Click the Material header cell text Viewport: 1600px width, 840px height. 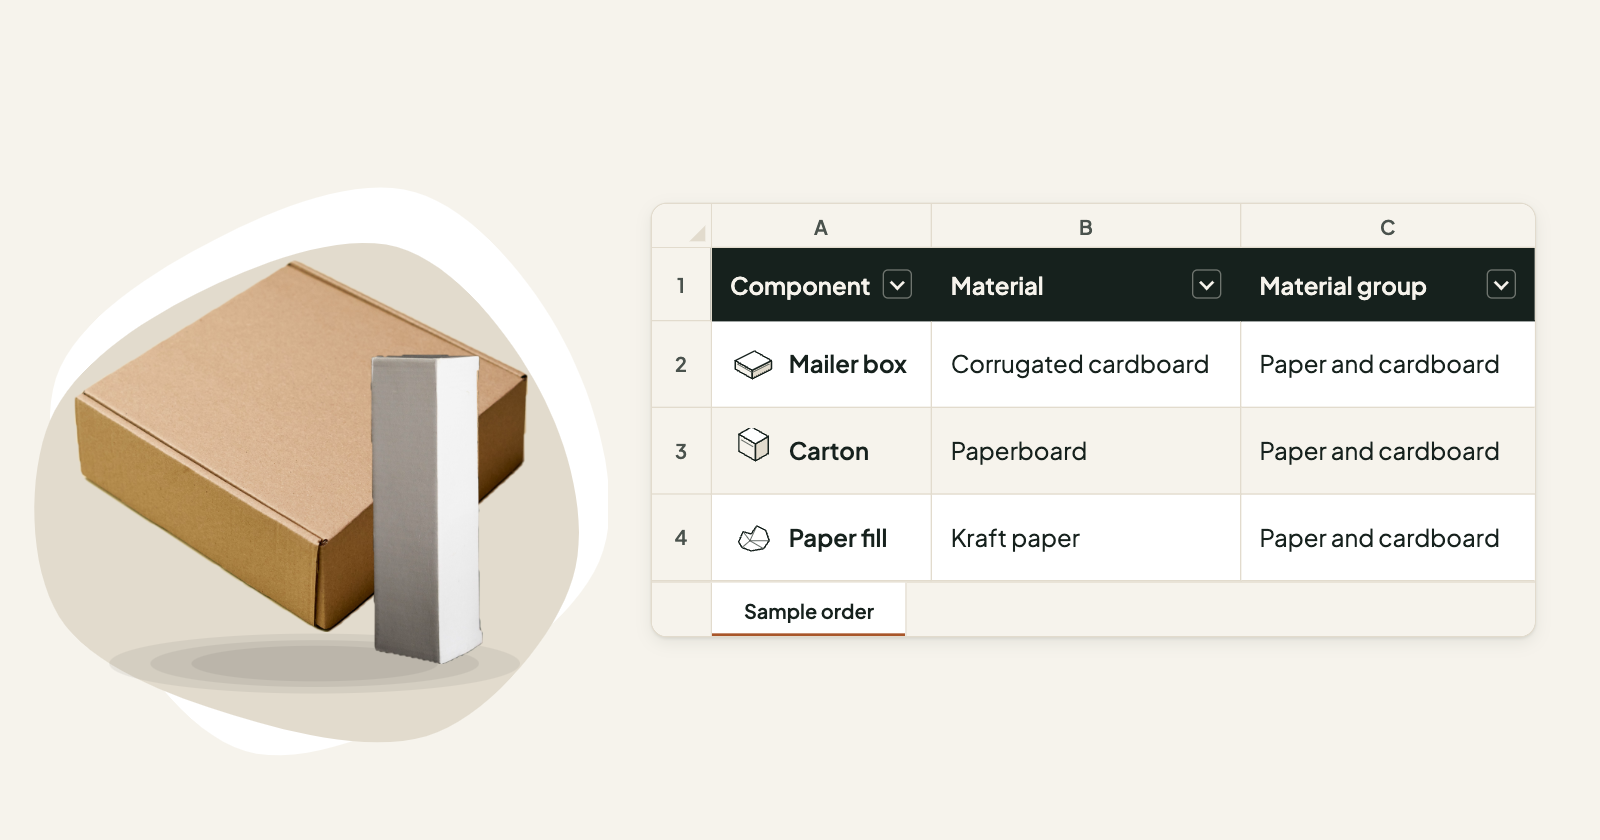997,286
